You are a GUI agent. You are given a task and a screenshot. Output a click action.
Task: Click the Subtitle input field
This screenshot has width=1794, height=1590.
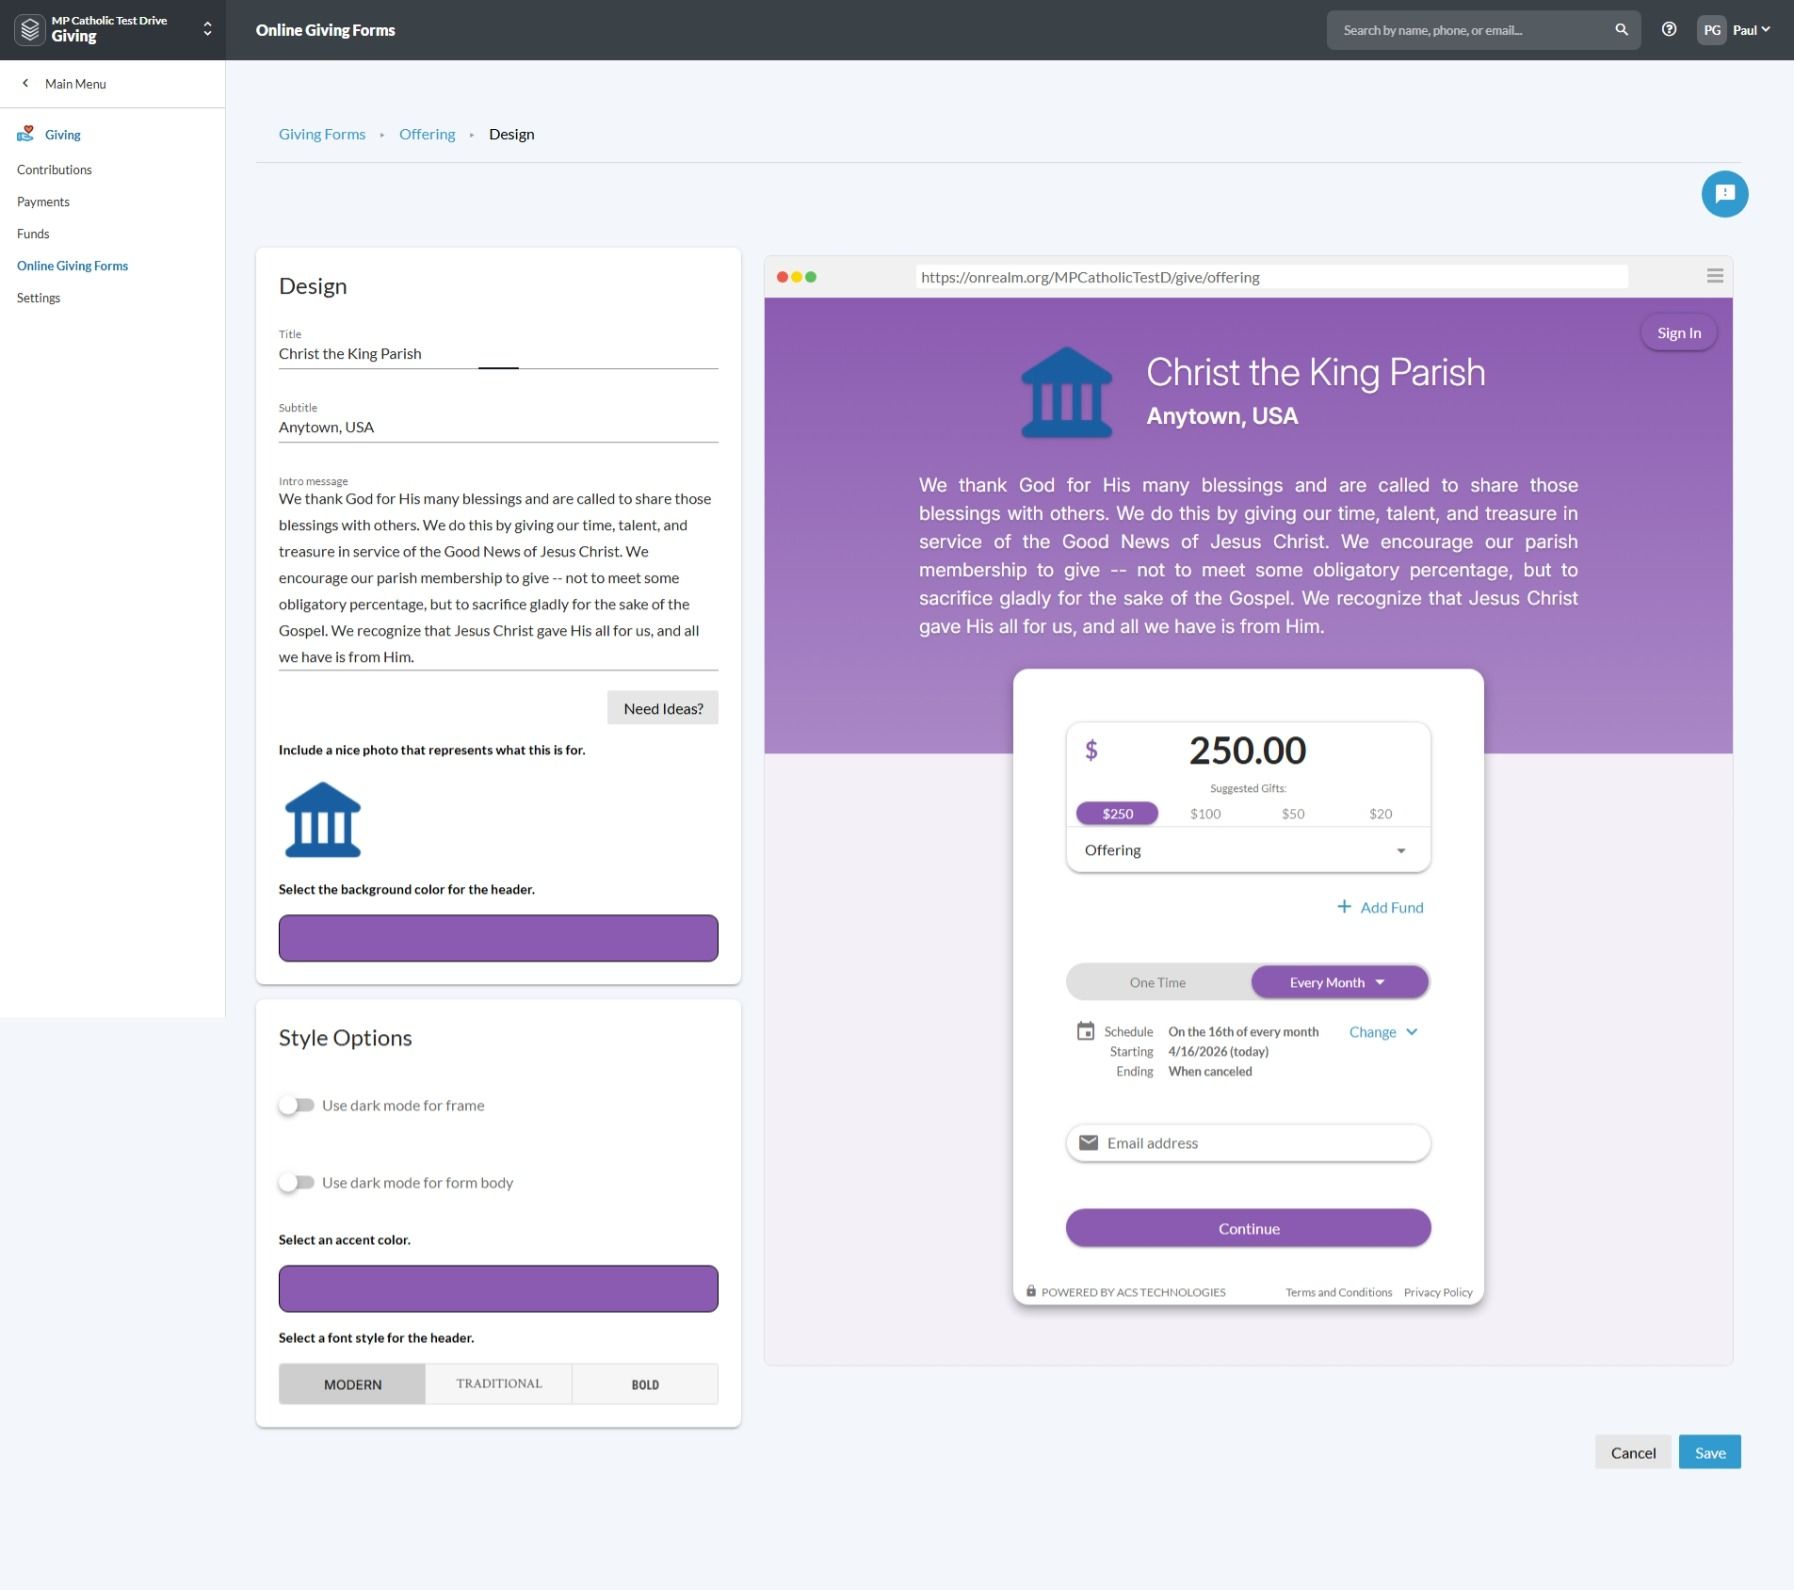(x=498, y=428)
